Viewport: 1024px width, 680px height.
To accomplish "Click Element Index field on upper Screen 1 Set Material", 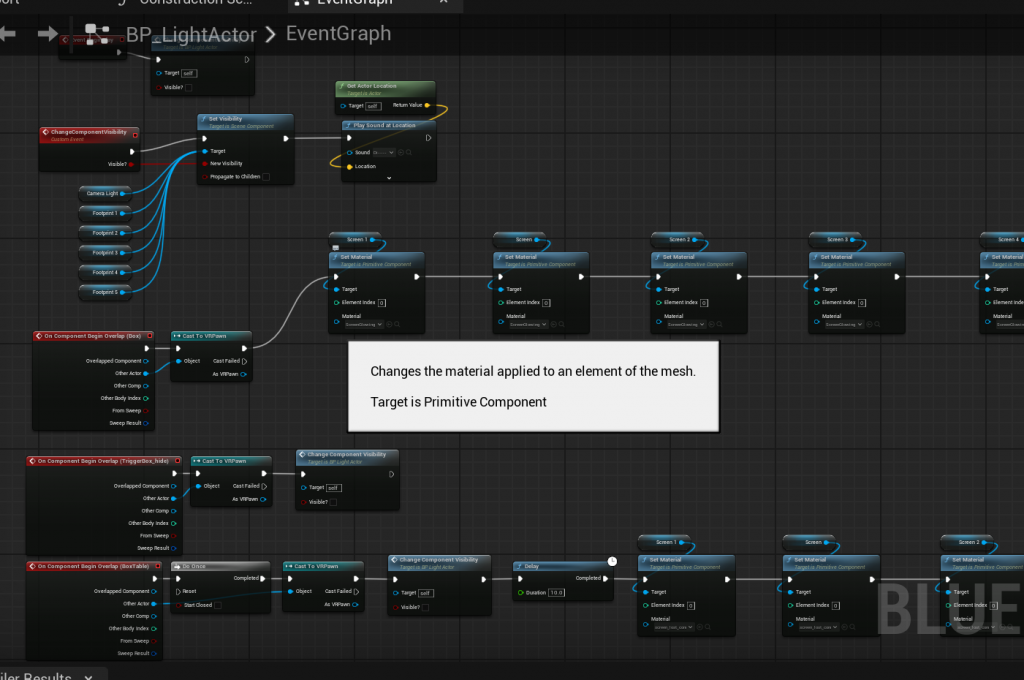I will click(x=382, y=303).
